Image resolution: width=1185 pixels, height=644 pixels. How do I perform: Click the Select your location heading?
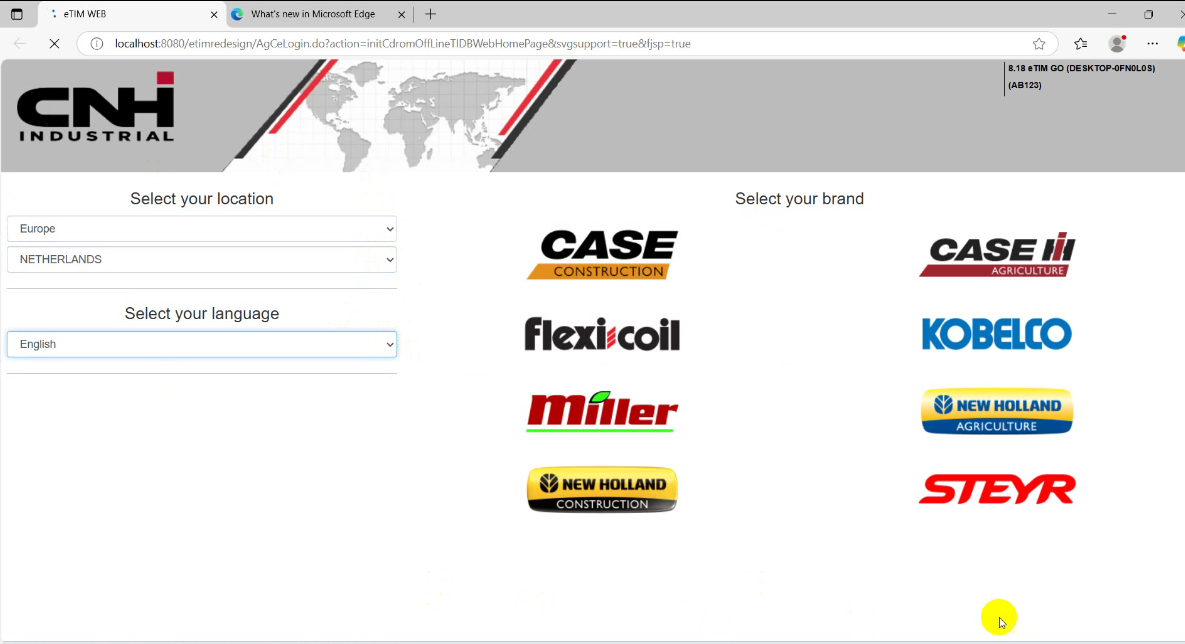tap(202, 199)
